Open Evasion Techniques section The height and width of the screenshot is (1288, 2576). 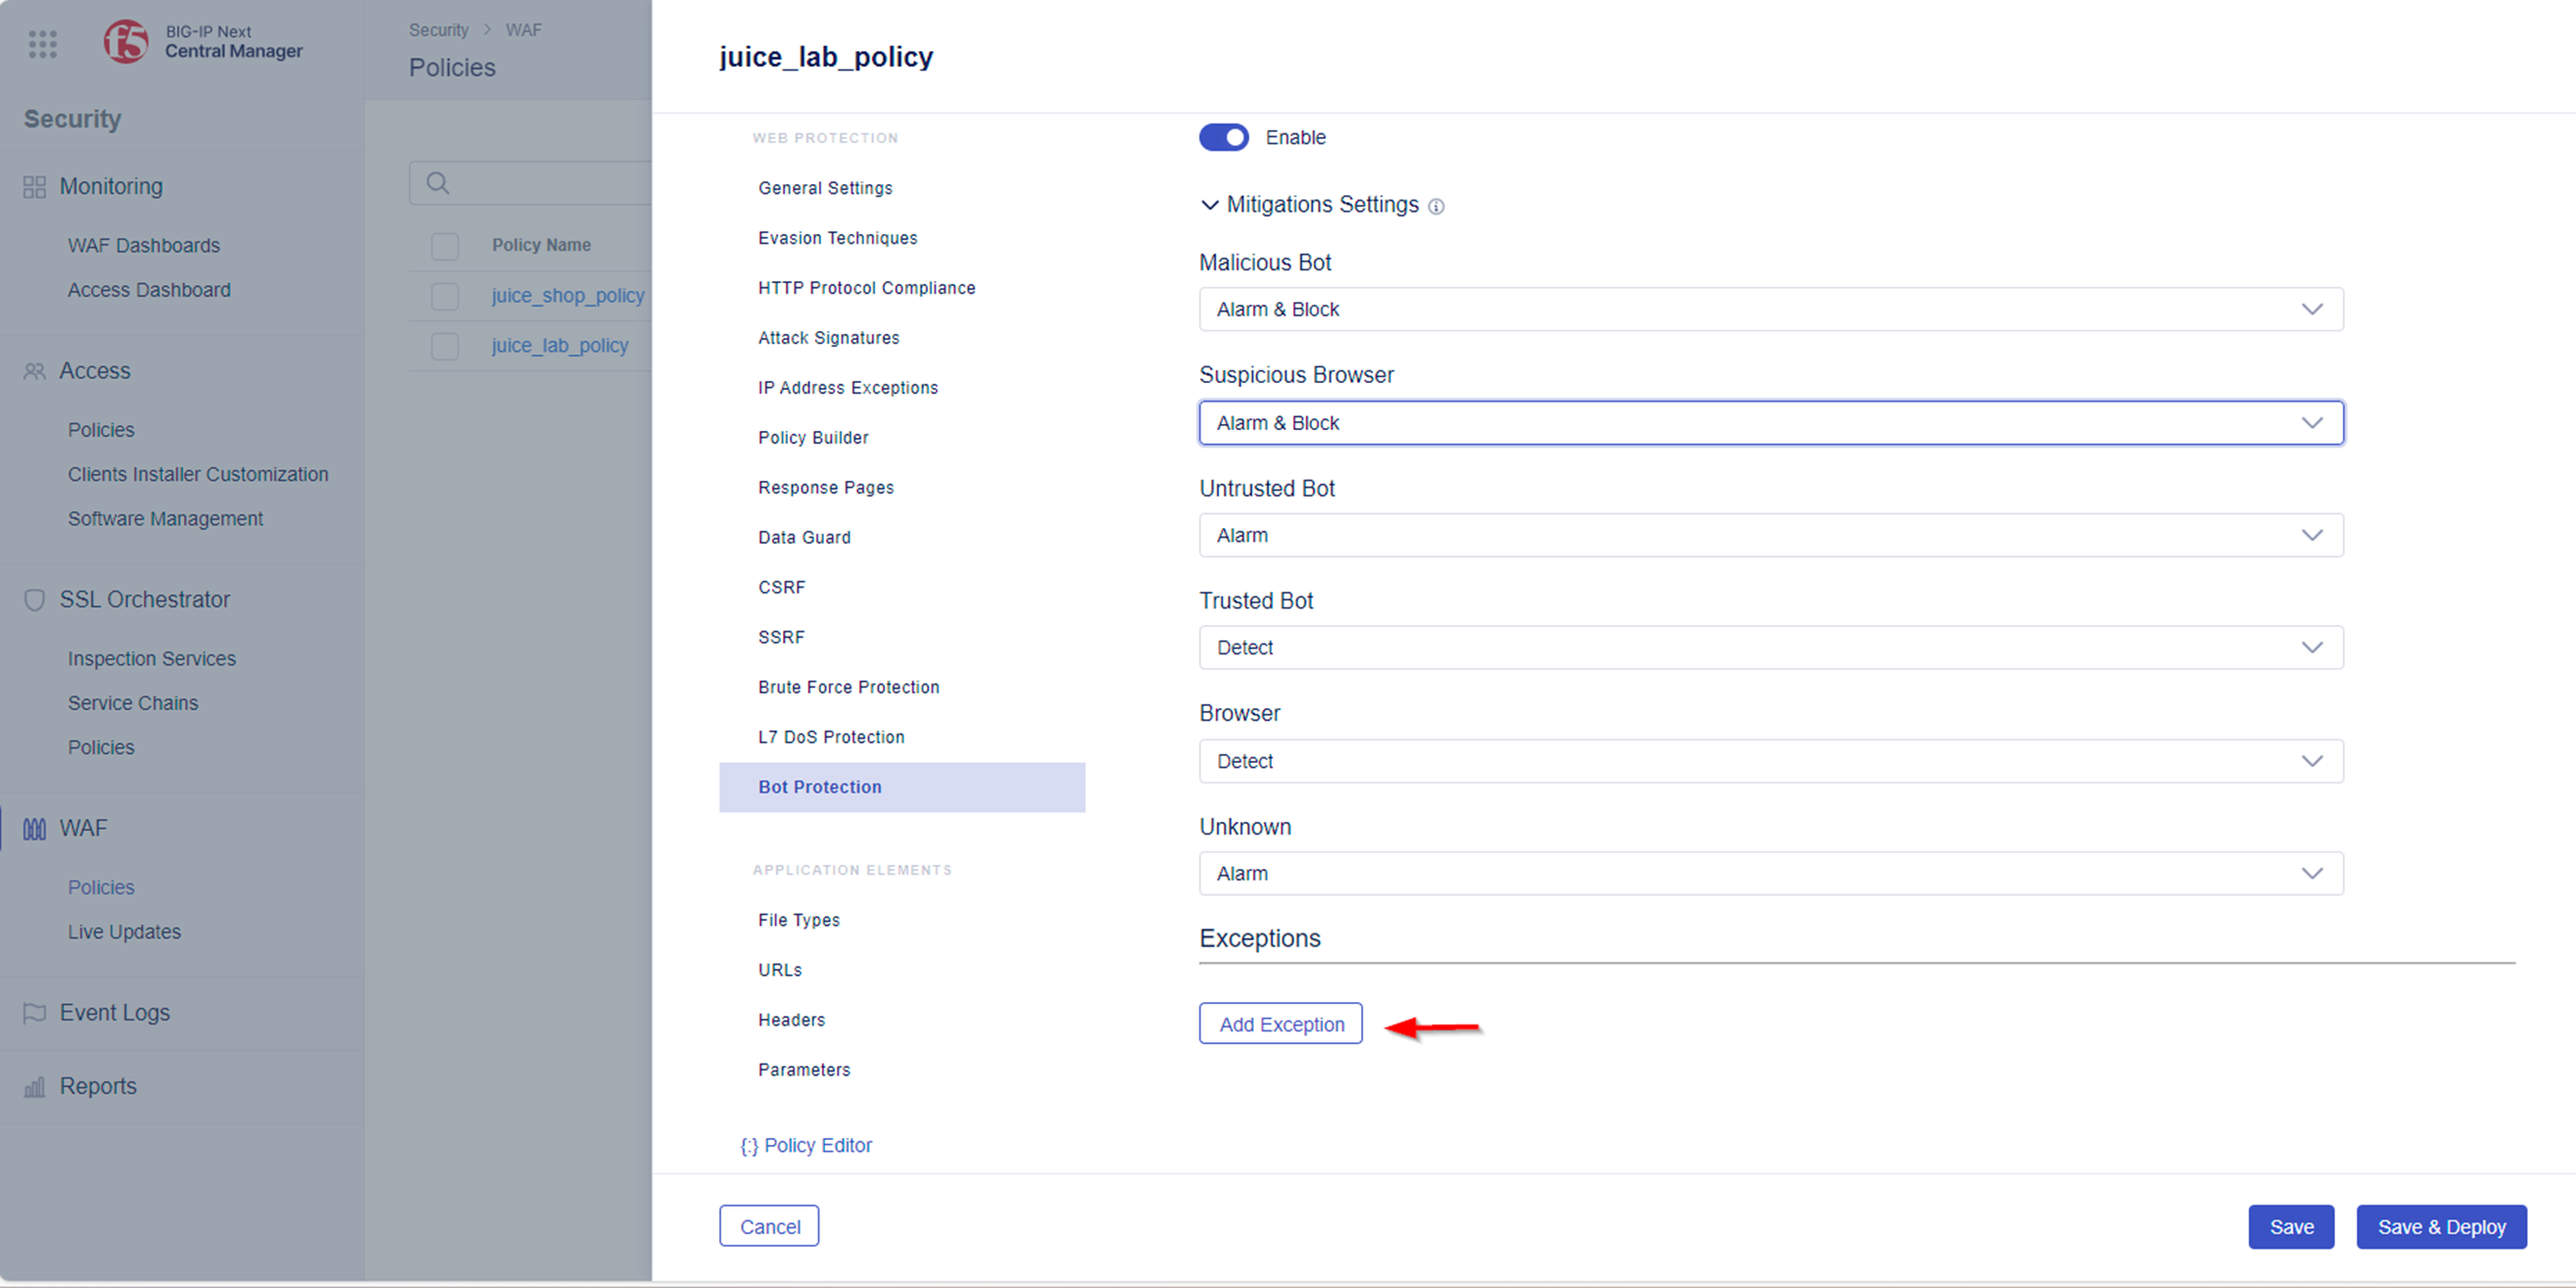point(837,238)
